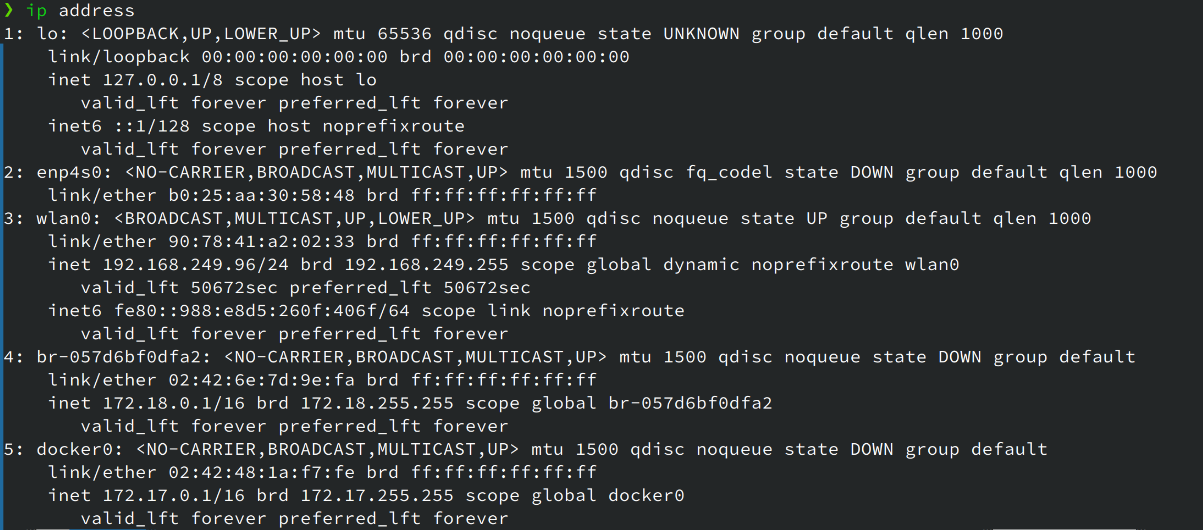Image resolution: width=1203 pixels, height=530 pixels.
Task: Click the prompt chevron before ip address
Action: coord(9,11)
